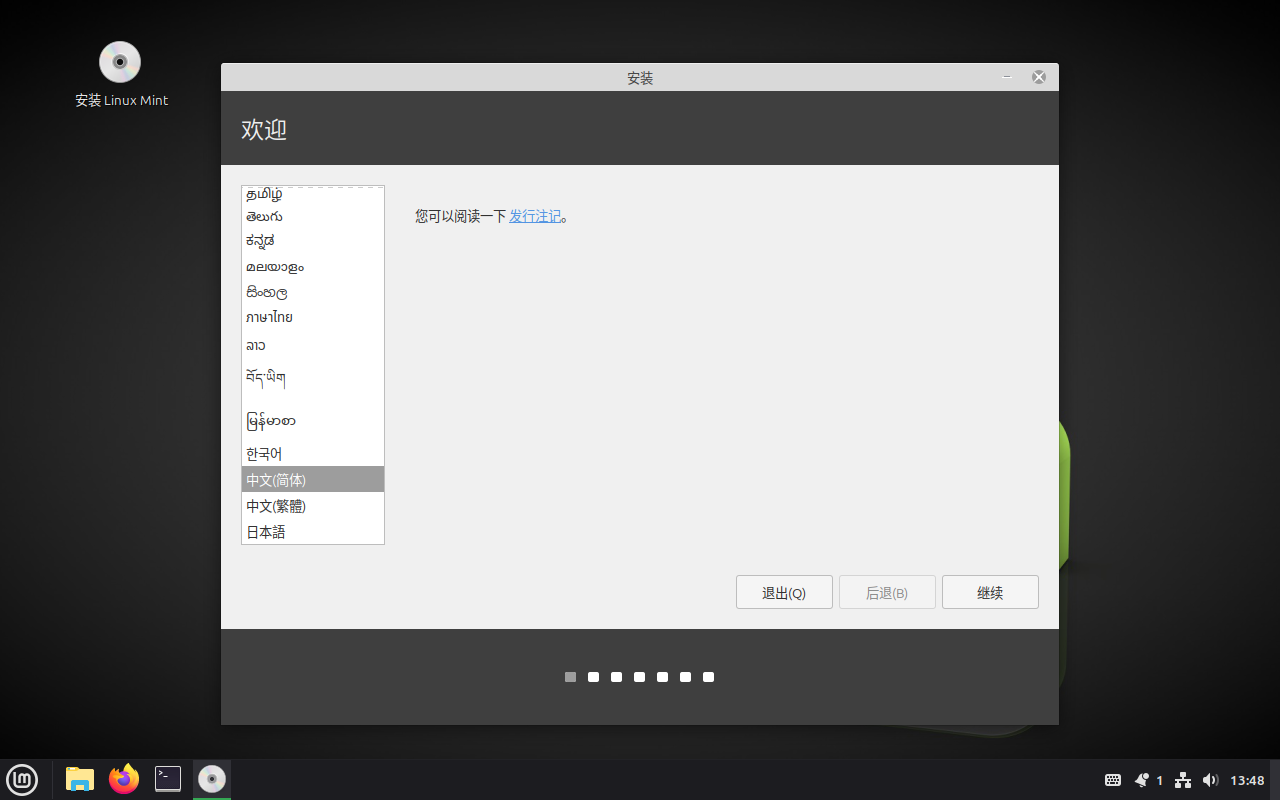The width and height of the screenshot is (1280, 800).
Task: Select 中文(繁體) in the language list
Action: coord(313,506)
